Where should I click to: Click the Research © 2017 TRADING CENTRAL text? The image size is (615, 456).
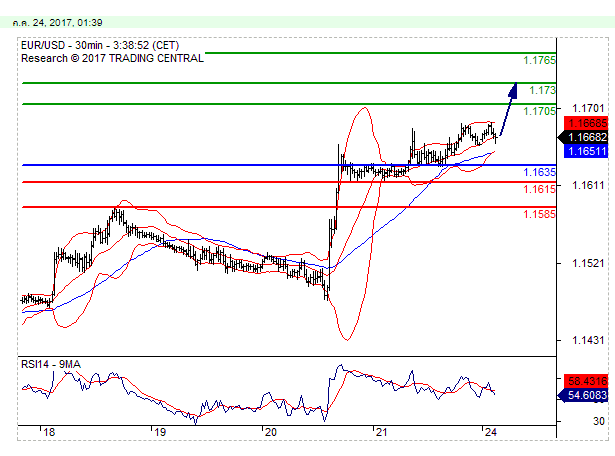click(x=112, y=58)
